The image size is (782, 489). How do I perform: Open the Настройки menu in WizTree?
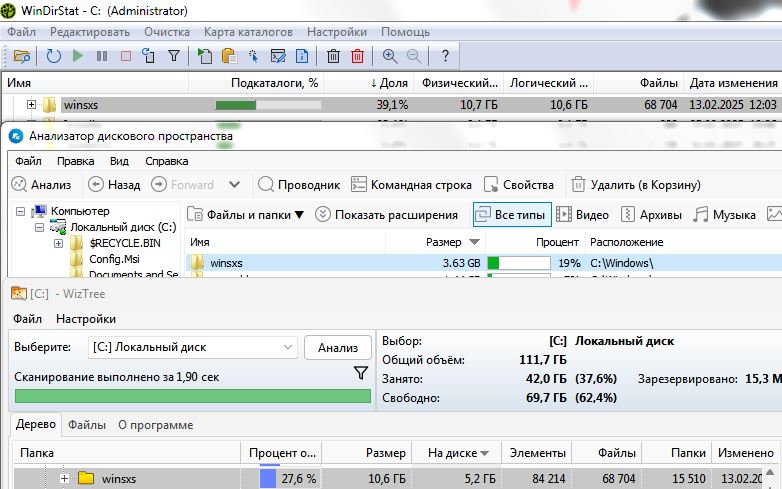[x=86, y=319]
